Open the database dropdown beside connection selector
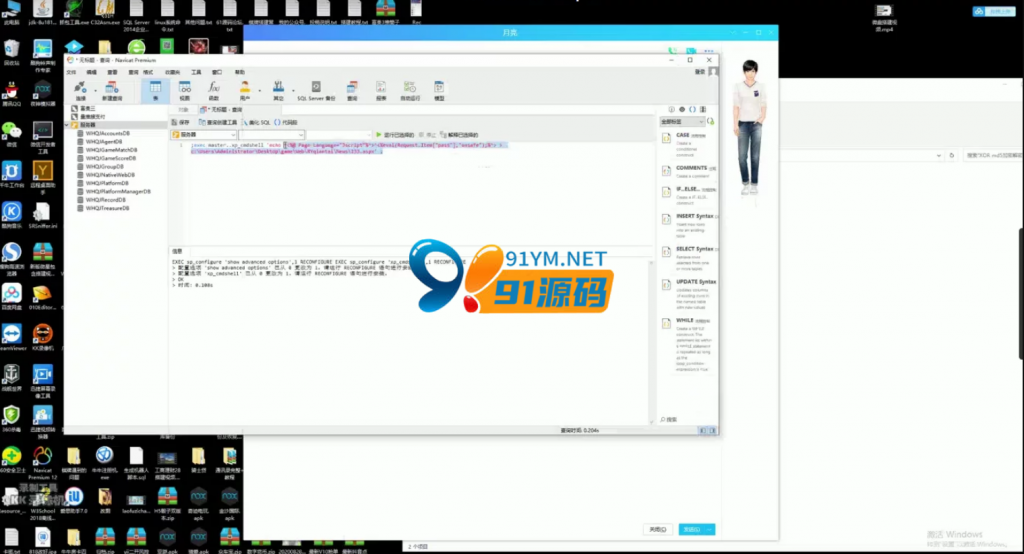This screenshot has width=1024, height=554. [272, 135]
